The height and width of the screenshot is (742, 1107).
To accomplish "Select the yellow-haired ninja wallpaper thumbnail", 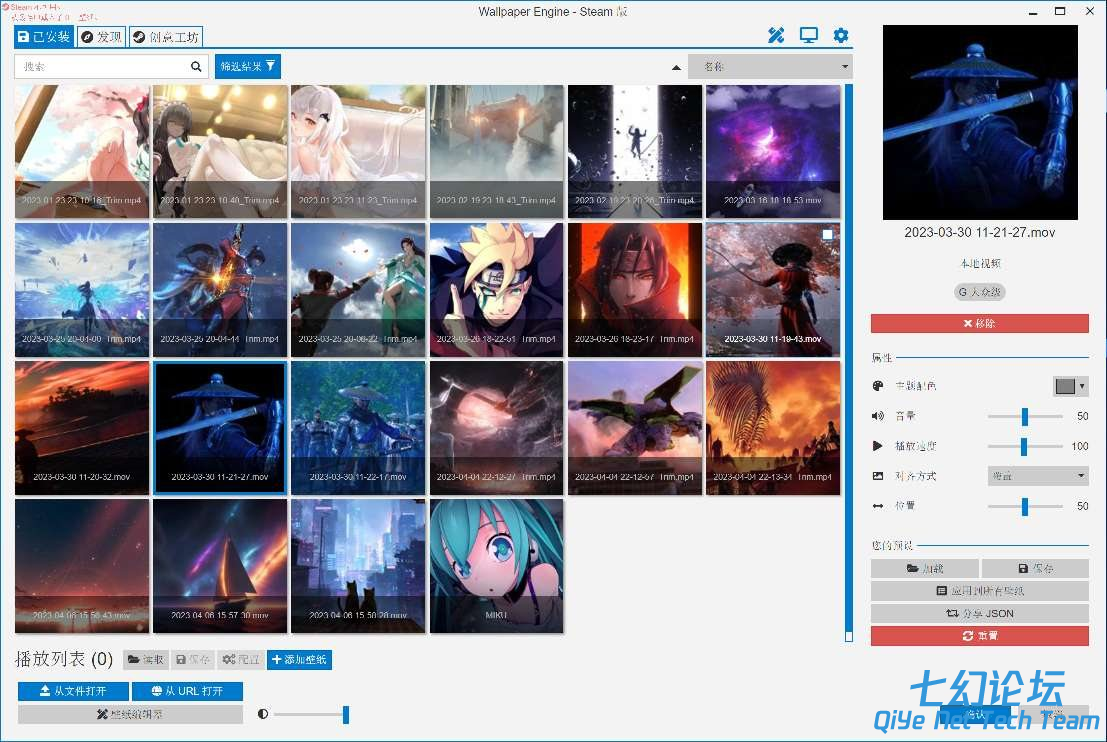I will [496, 289].
